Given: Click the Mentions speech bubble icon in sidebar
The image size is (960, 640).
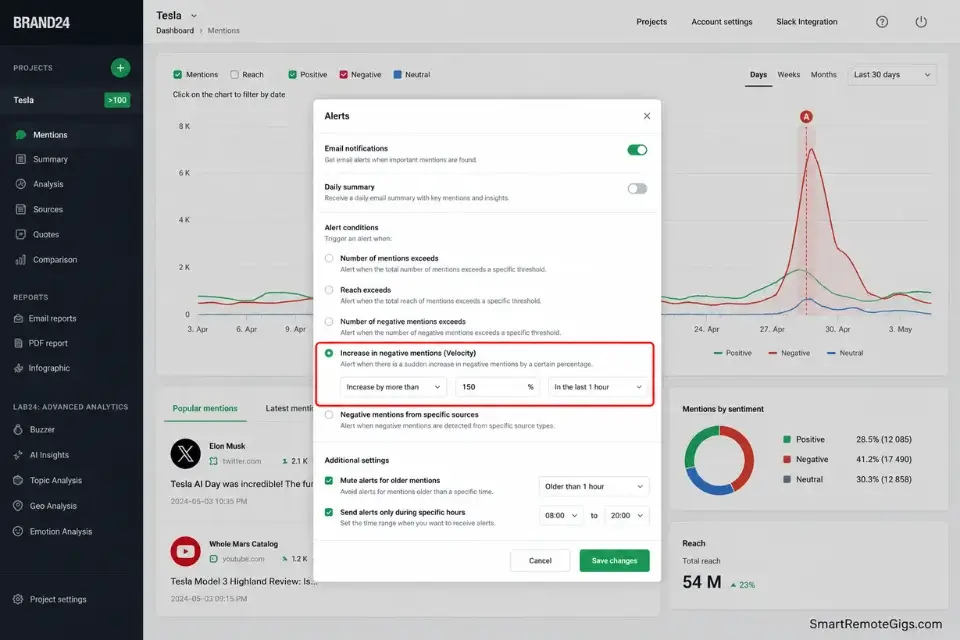Looking at the screenshot, I should click(x=21, y=135).
